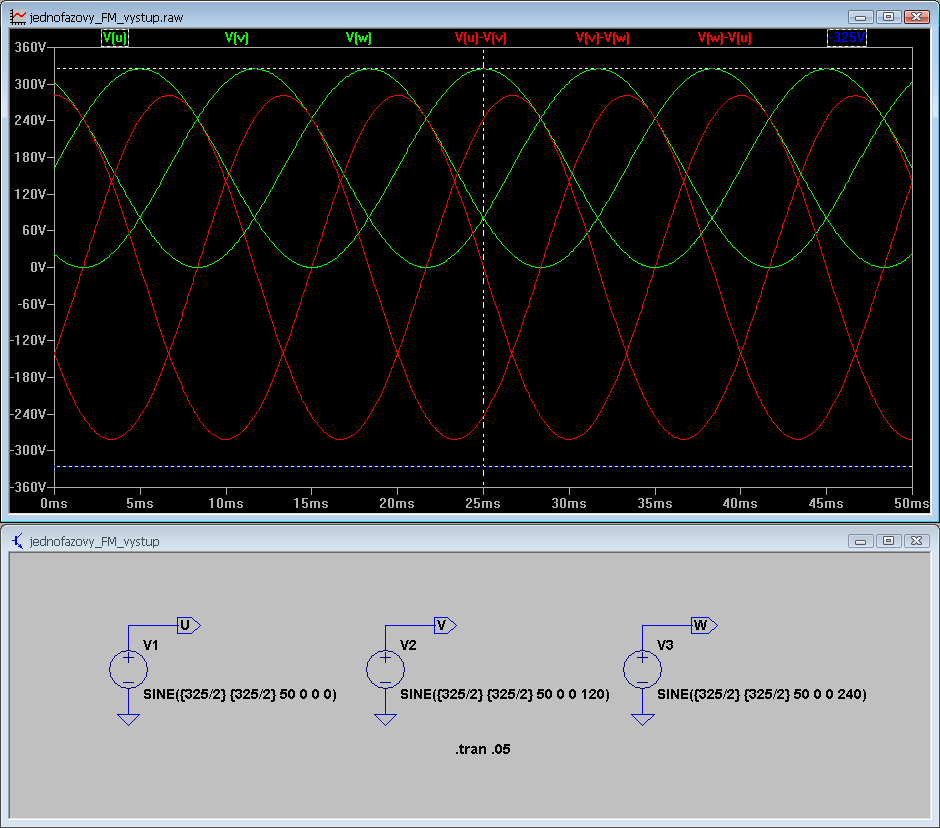Click the .tran .05 simulation directive

[x=483, y=748]
